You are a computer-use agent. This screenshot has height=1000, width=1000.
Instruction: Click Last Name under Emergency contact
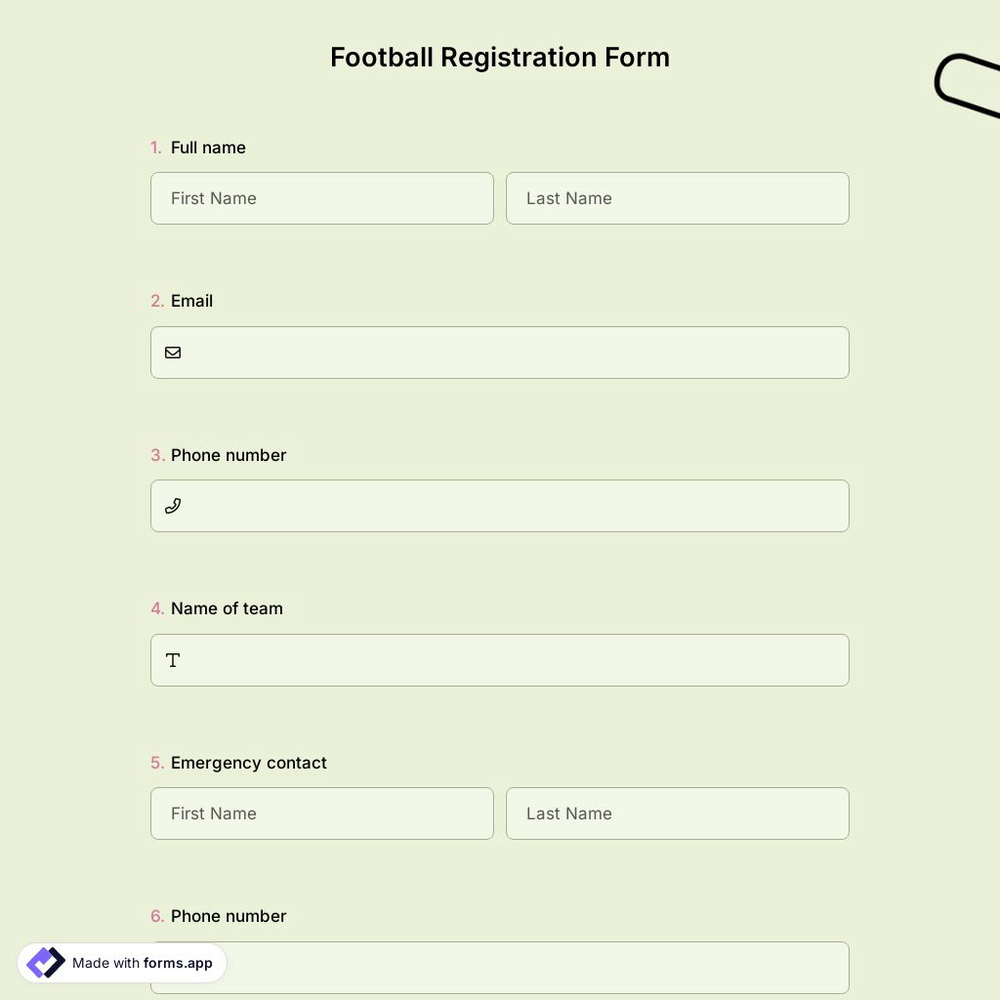click(677, 813)
